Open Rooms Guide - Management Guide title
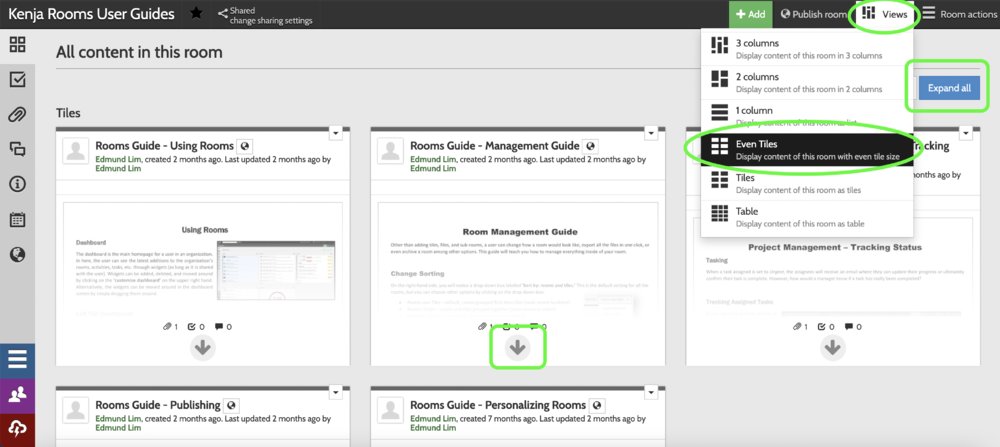Screen dimensions: 1000x447 click(495, 146)
